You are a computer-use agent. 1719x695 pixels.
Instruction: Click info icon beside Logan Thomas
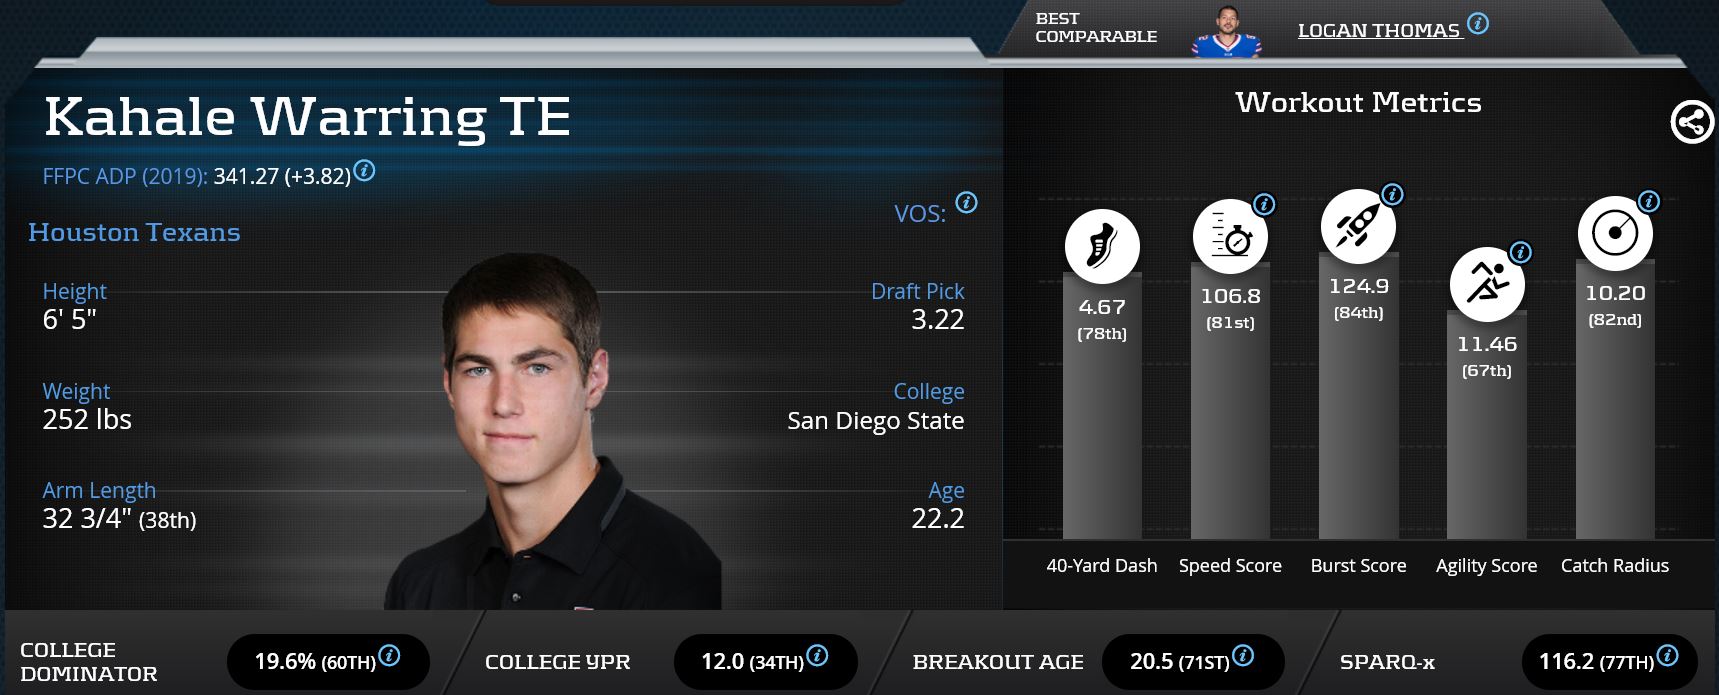click(1478, 23)
